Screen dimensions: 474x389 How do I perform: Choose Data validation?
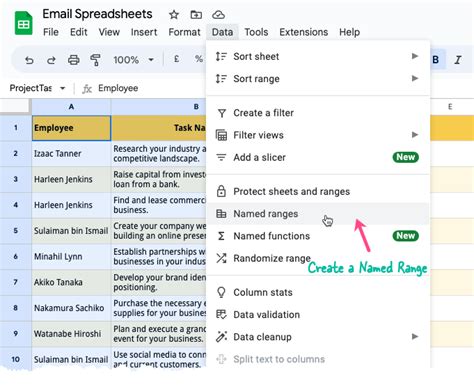pyautogui.click(x=318, y=315)
